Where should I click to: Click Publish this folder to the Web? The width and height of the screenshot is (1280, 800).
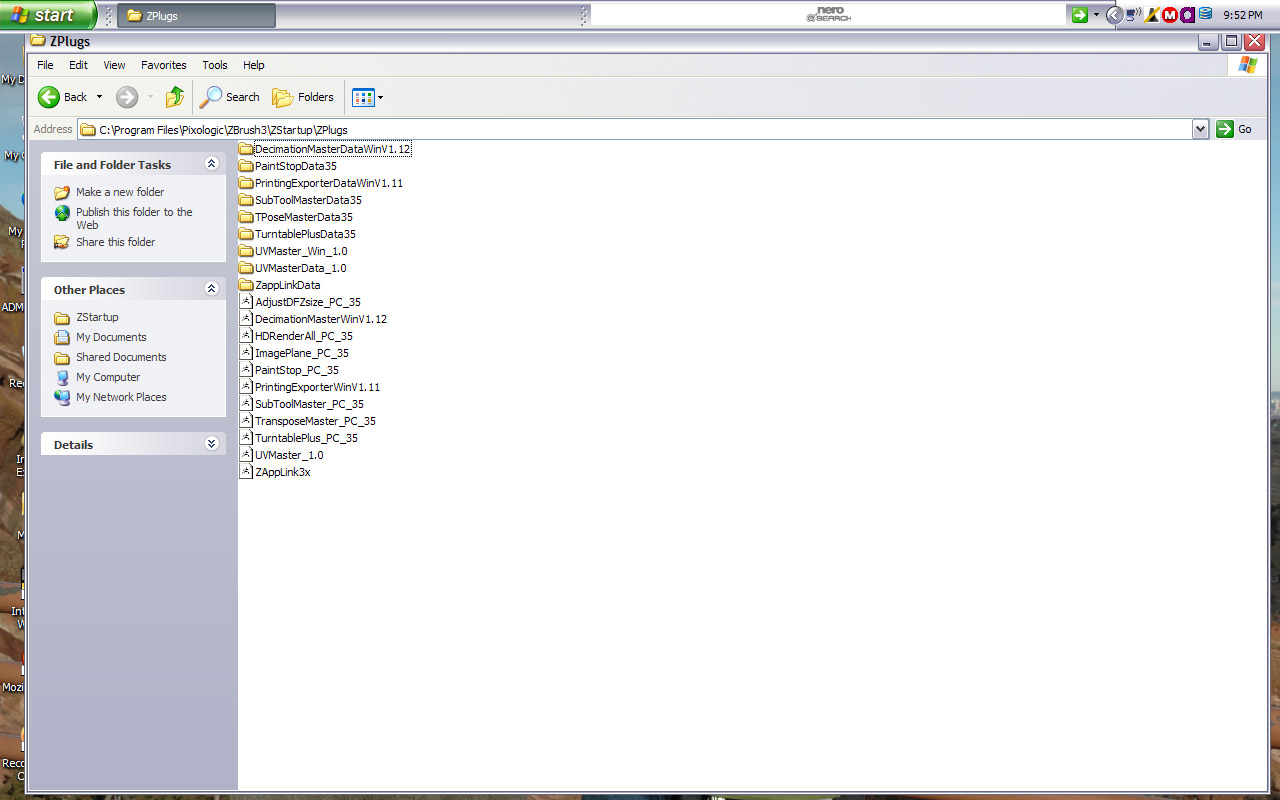[134, 218]
